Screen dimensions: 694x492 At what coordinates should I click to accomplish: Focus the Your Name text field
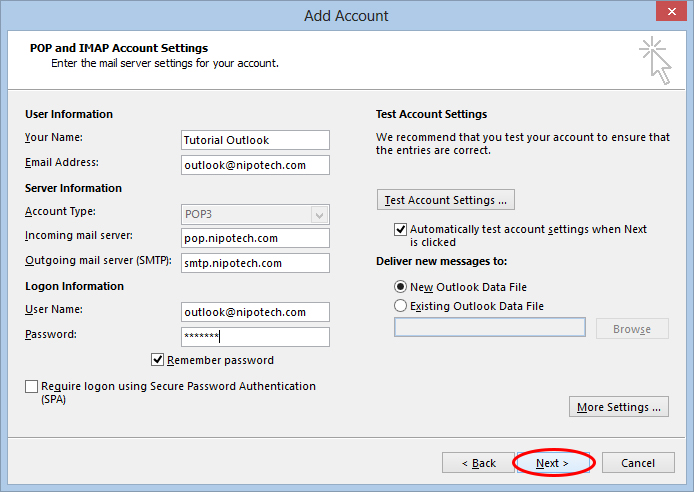click(255, 140)
